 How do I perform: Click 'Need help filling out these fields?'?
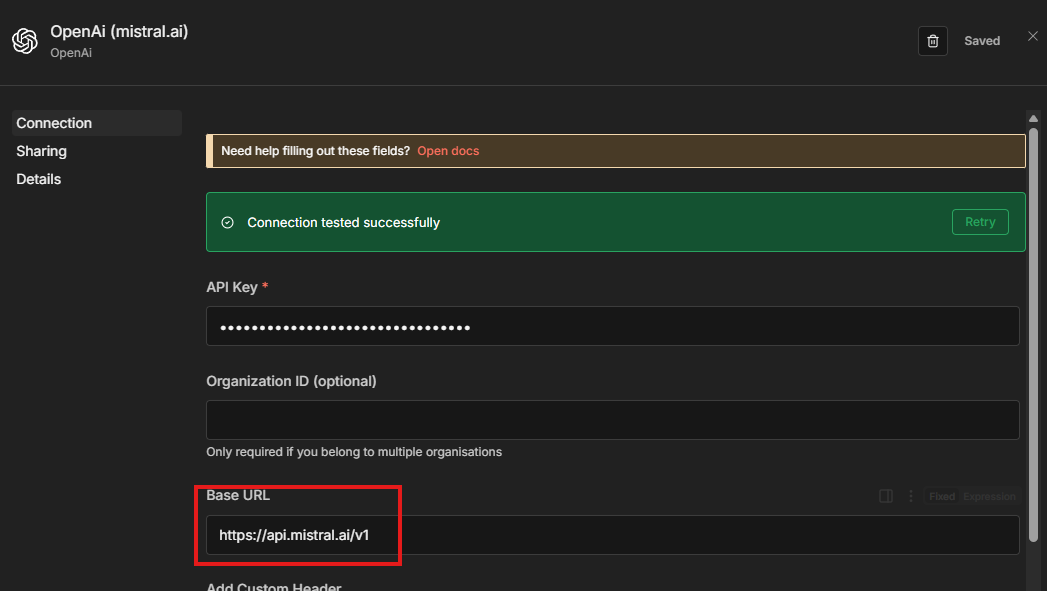315,151
